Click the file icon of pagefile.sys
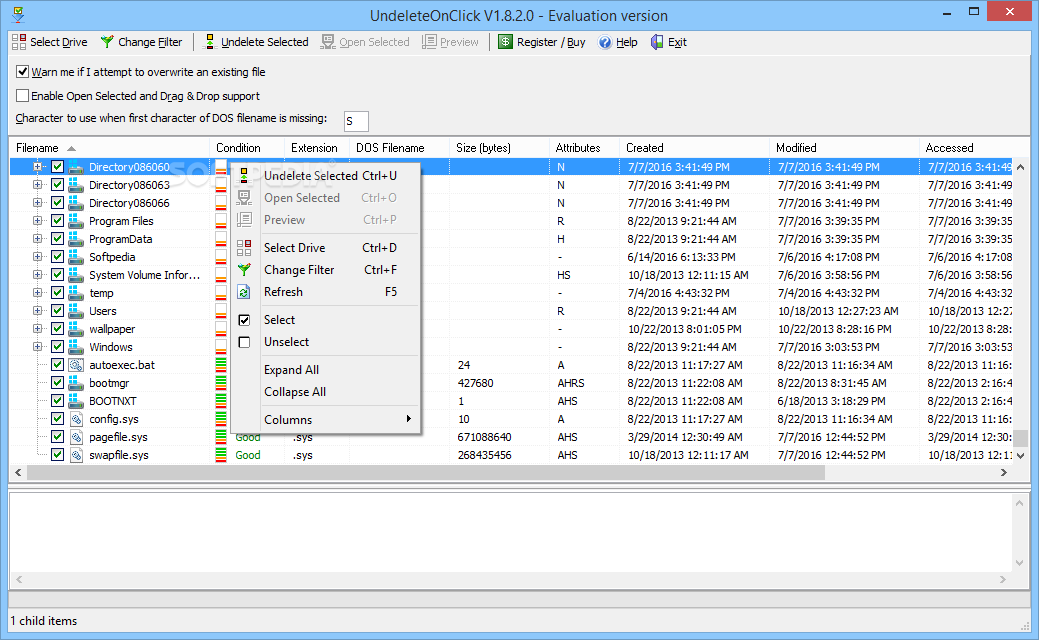 [76, 437]
